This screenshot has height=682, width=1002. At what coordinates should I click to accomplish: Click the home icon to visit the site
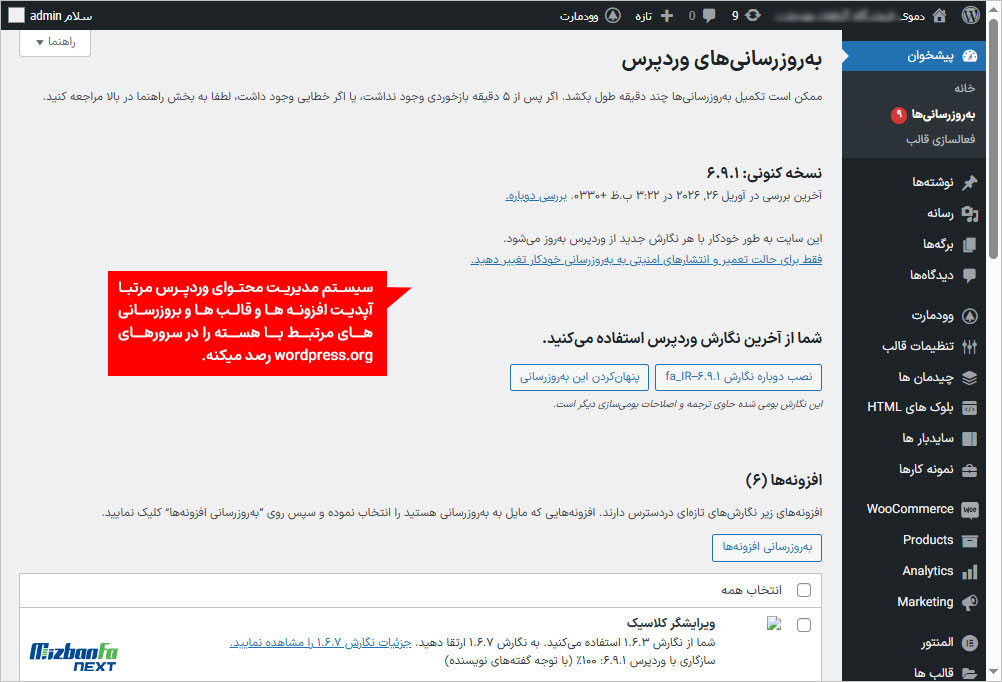(x=938, y=15)
